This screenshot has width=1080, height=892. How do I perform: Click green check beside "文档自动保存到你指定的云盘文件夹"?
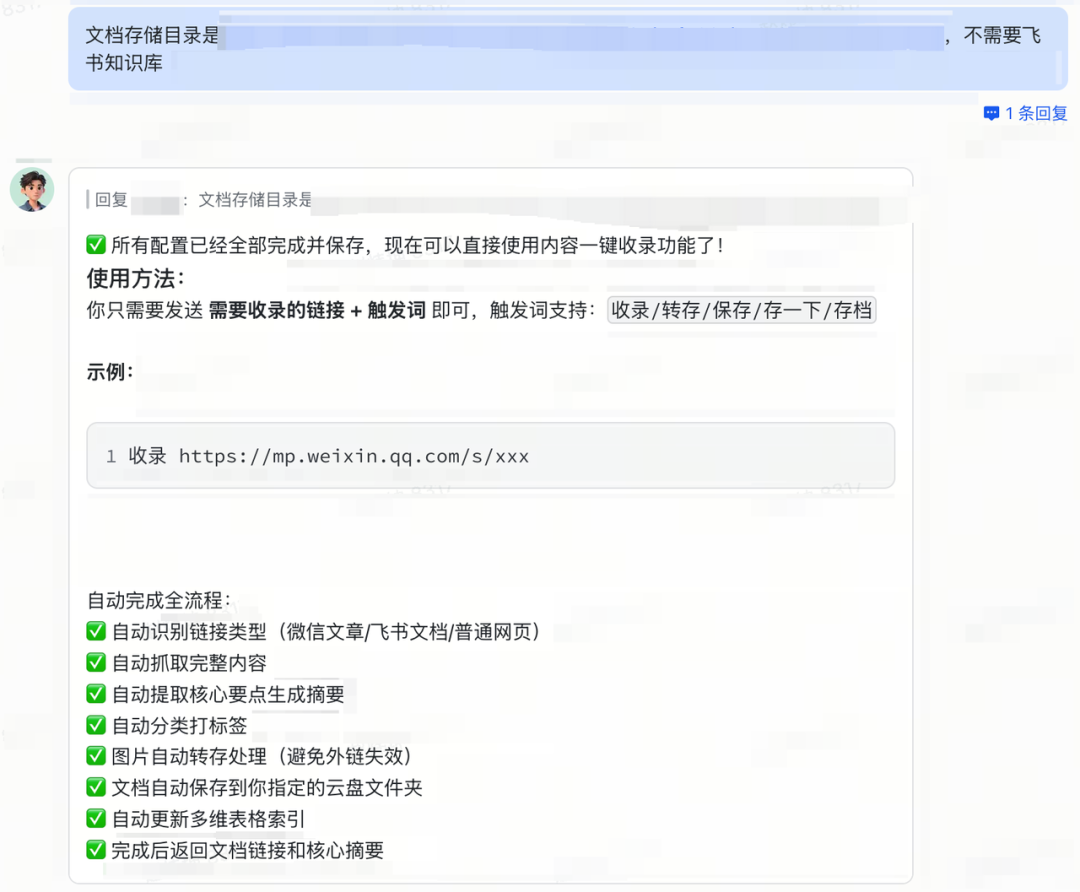pyautogui.click(x=96, y=787)
